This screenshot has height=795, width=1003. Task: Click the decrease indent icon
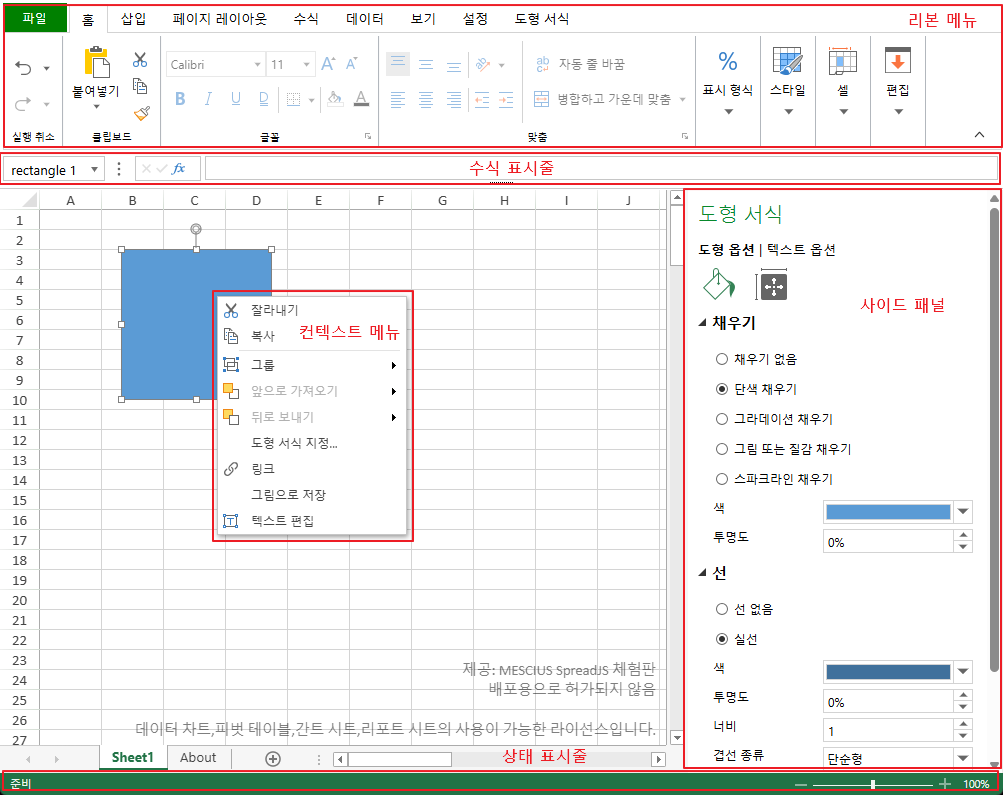point(482,99)
